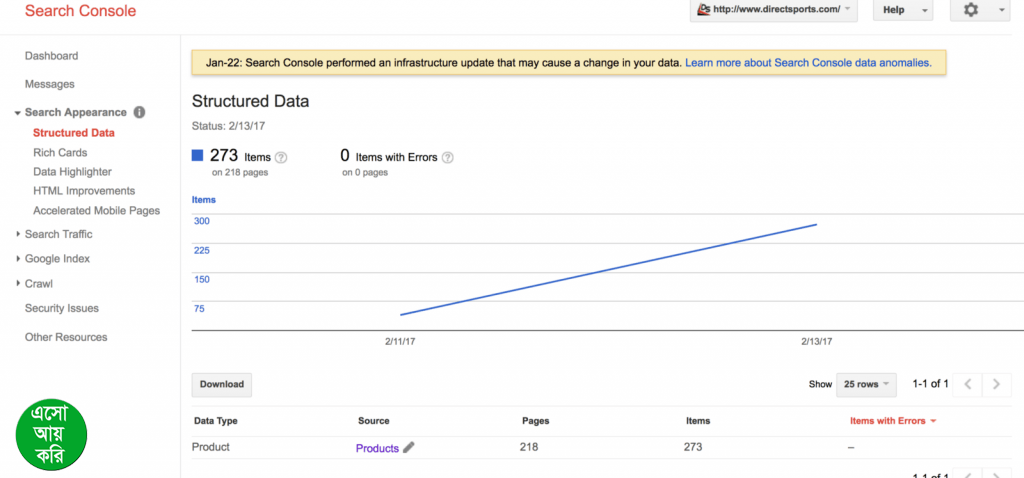
Task: Expand the Search Traffic section
Action: (58, 234)
